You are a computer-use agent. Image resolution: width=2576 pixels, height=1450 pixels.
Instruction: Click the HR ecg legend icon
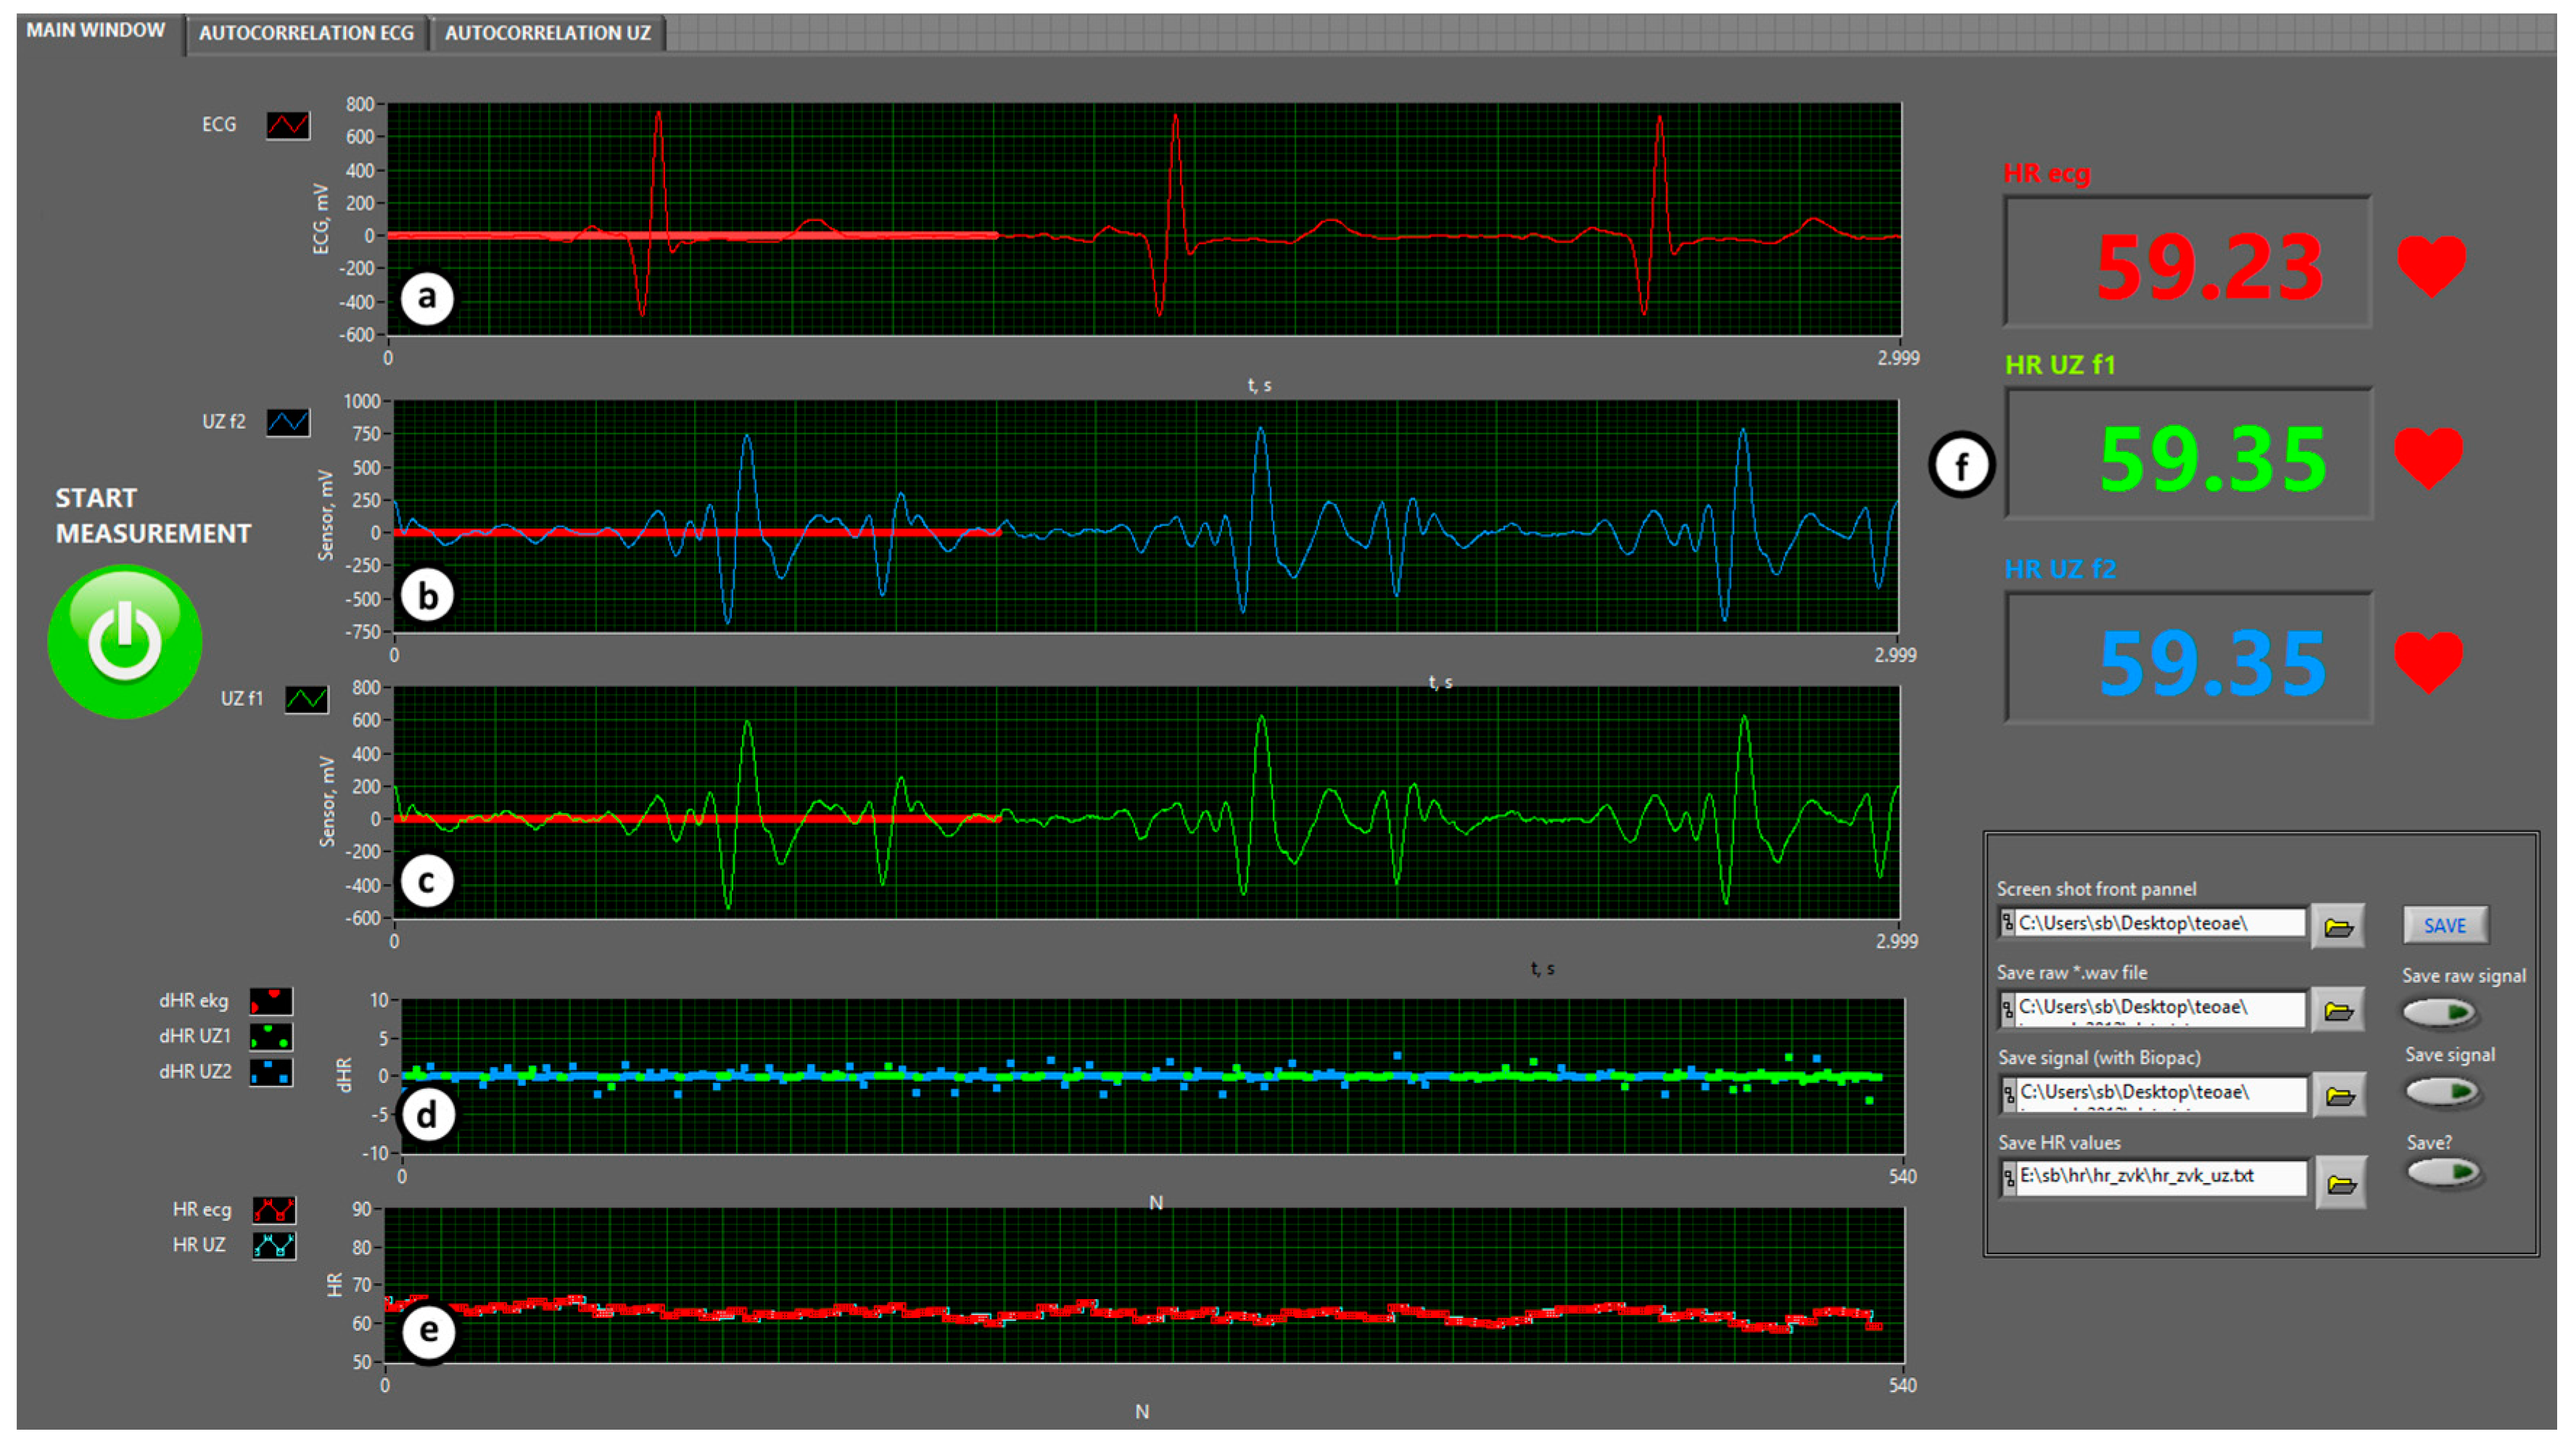(x=273, y=1209)
